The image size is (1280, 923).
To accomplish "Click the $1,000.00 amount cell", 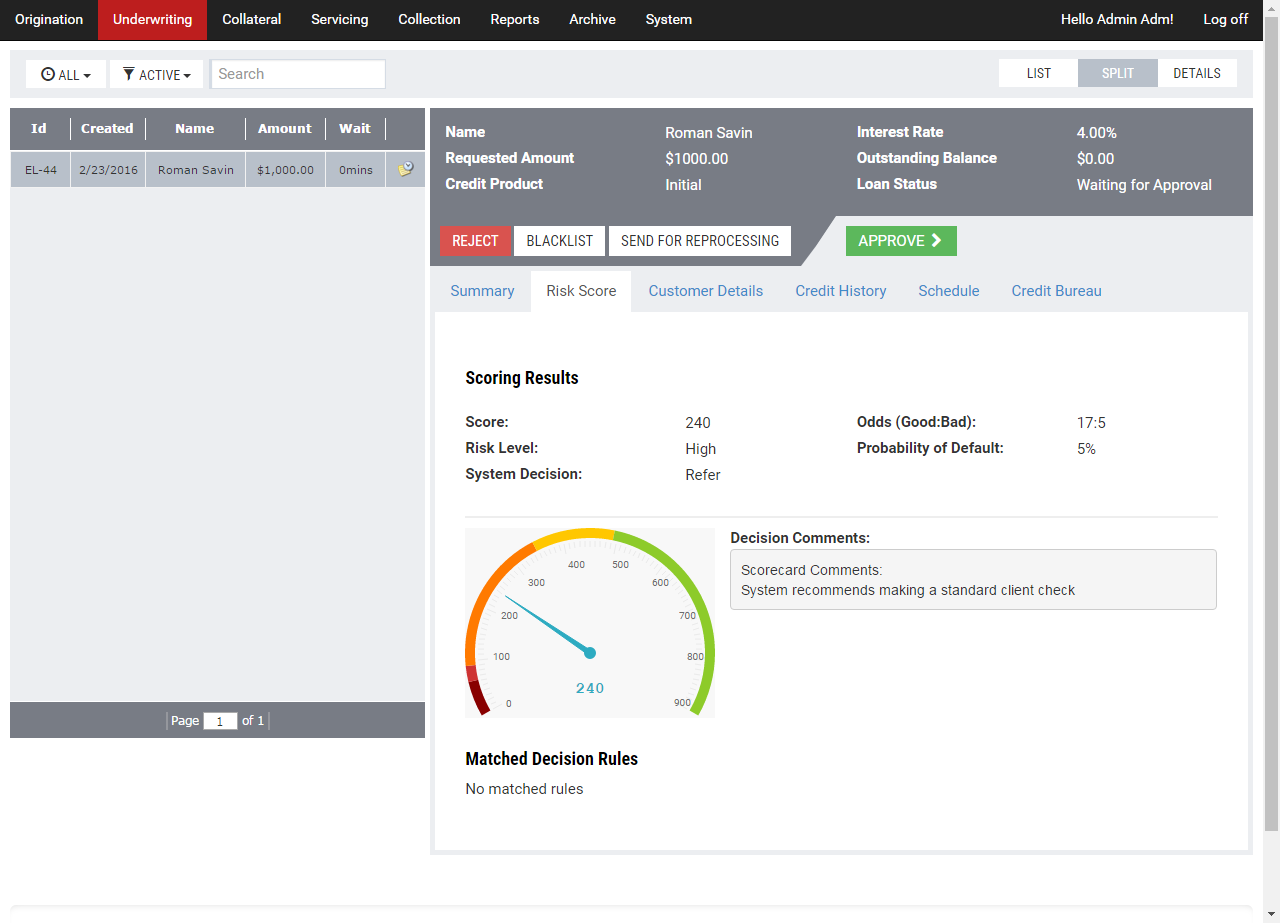I will (x=285, y=170).
